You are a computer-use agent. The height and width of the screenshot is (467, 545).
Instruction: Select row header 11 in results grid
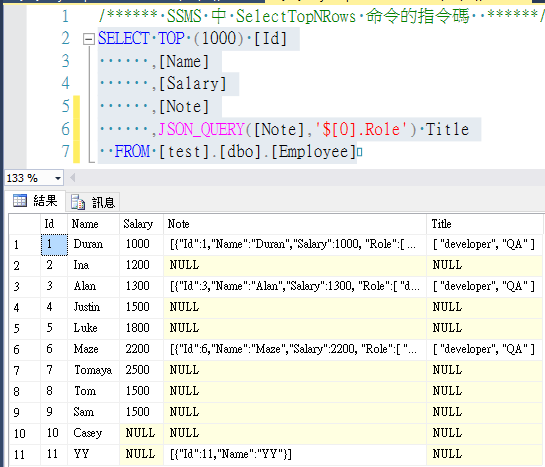pyautogui.click(x=25, y=454)
